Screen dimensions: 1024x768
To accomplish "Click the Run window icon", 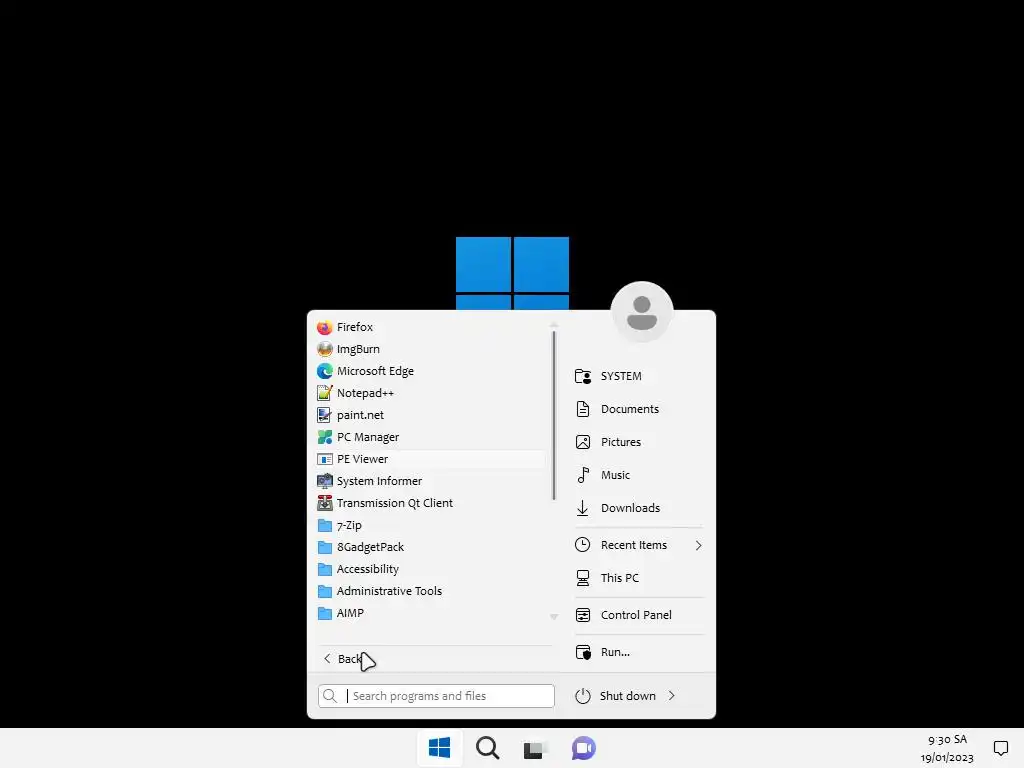I will [583, 652].
